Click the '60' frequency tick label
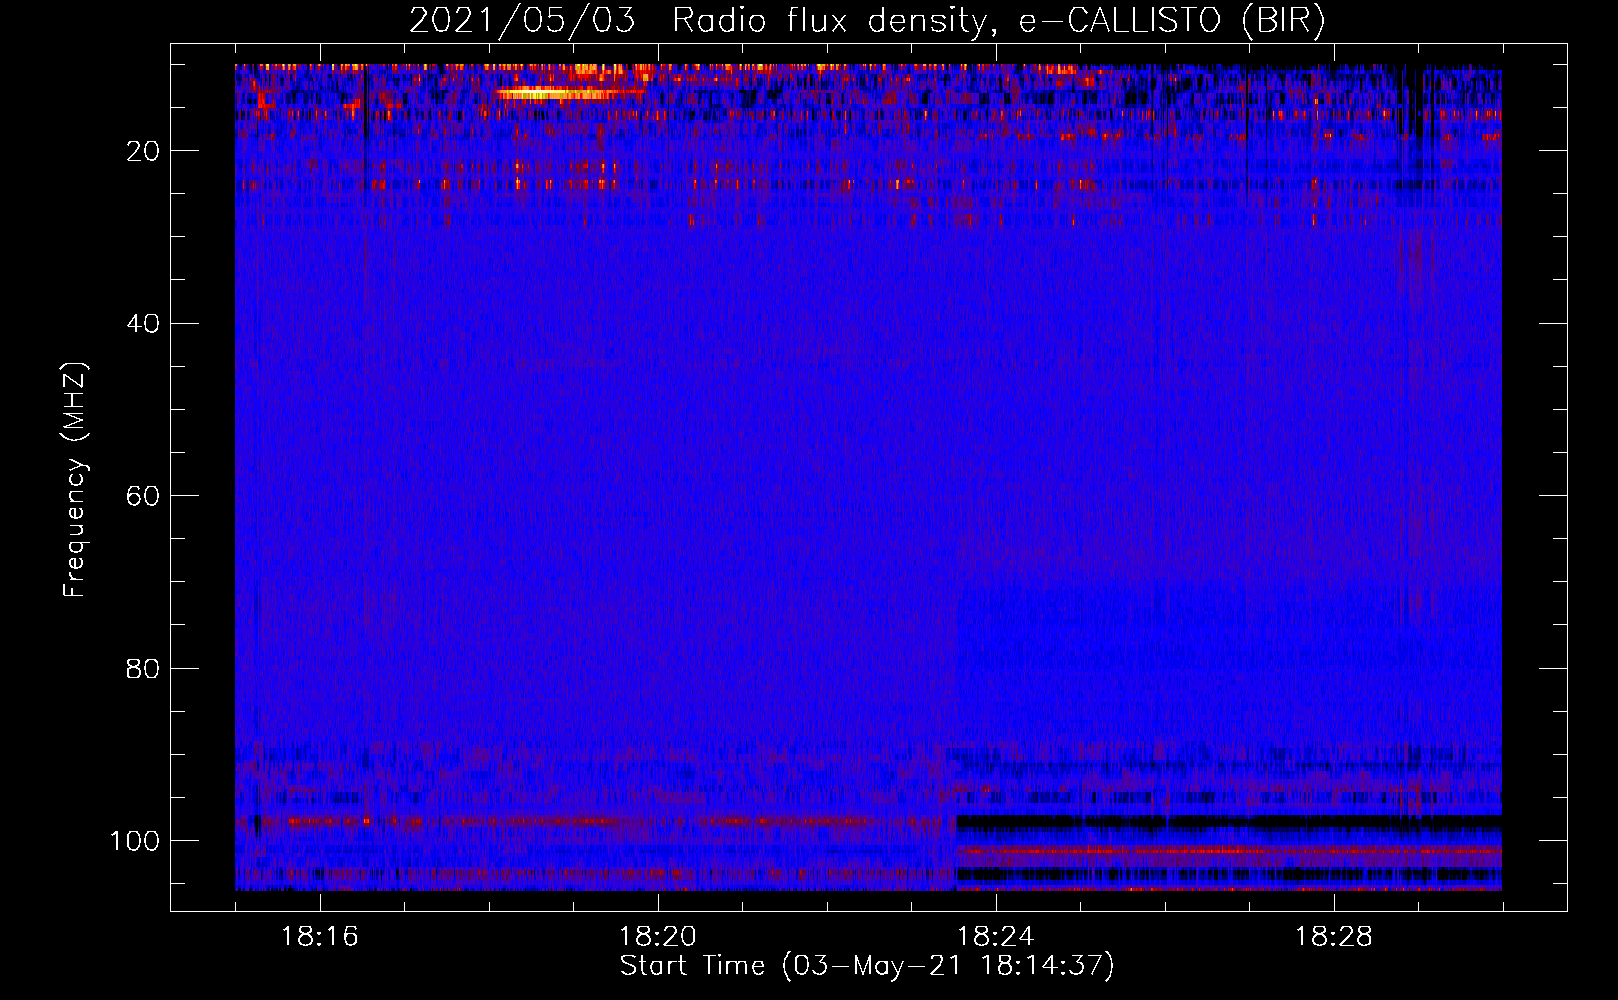 (x=143, y=496)
